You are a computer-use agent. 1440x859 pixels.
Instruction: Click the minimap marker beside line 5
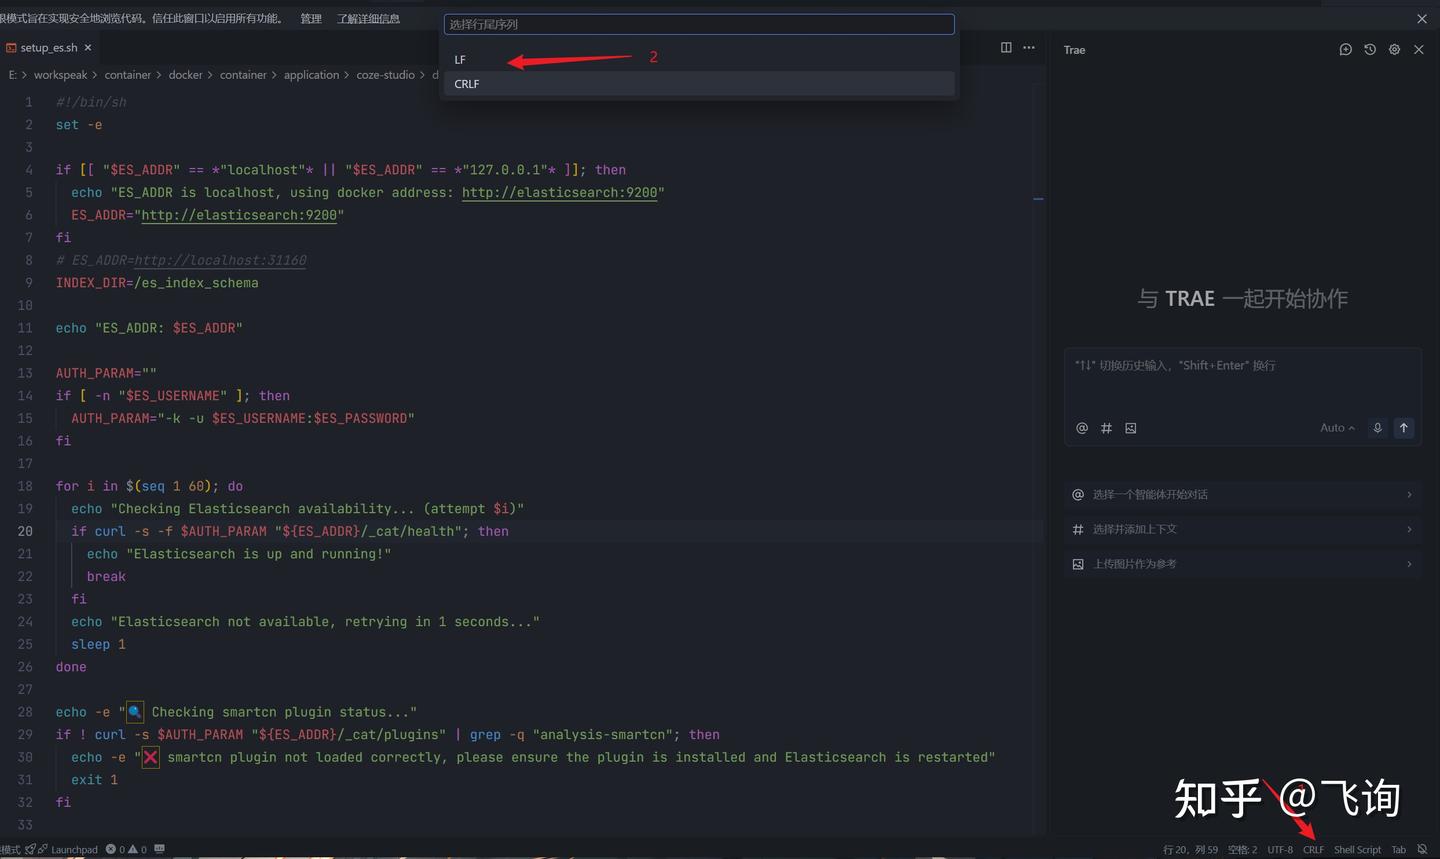point(1038,199)
